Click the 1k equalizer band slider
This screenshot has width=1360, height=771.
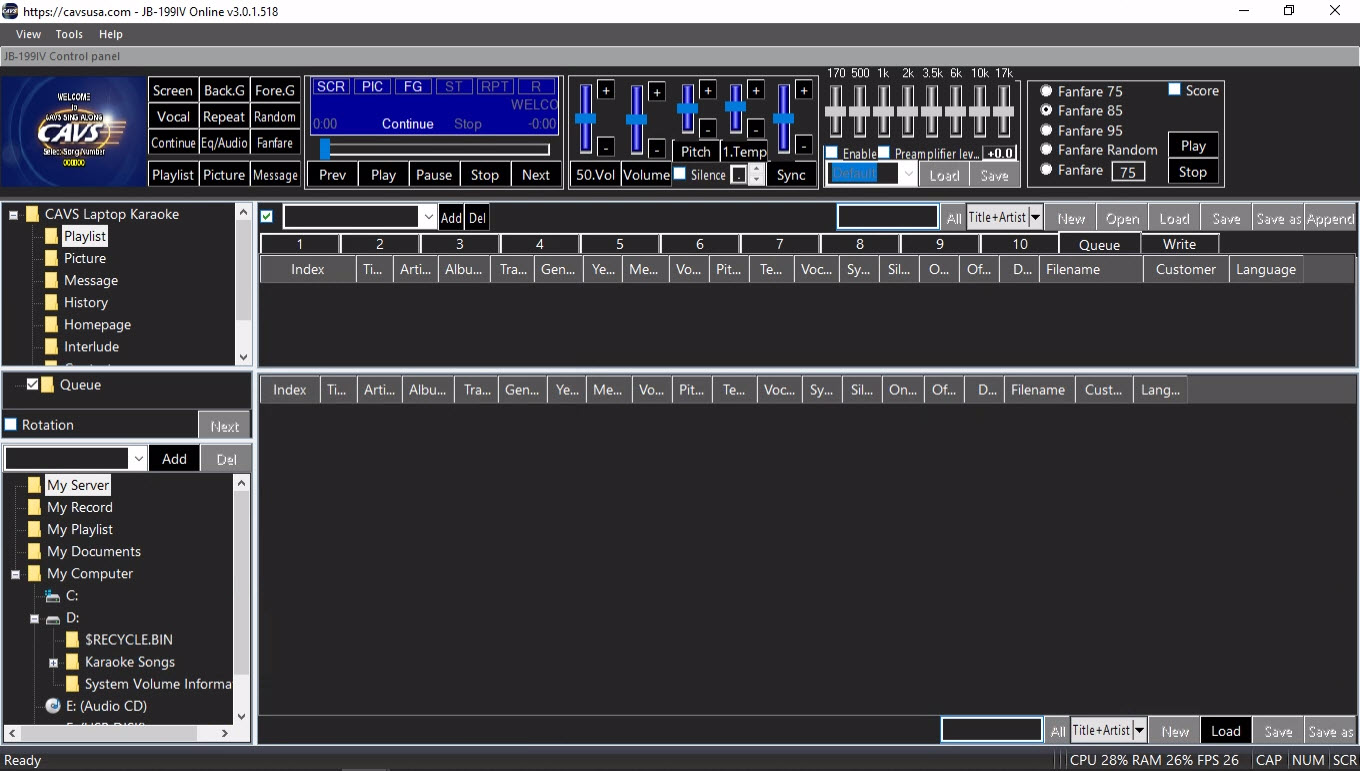click(883, 112)
